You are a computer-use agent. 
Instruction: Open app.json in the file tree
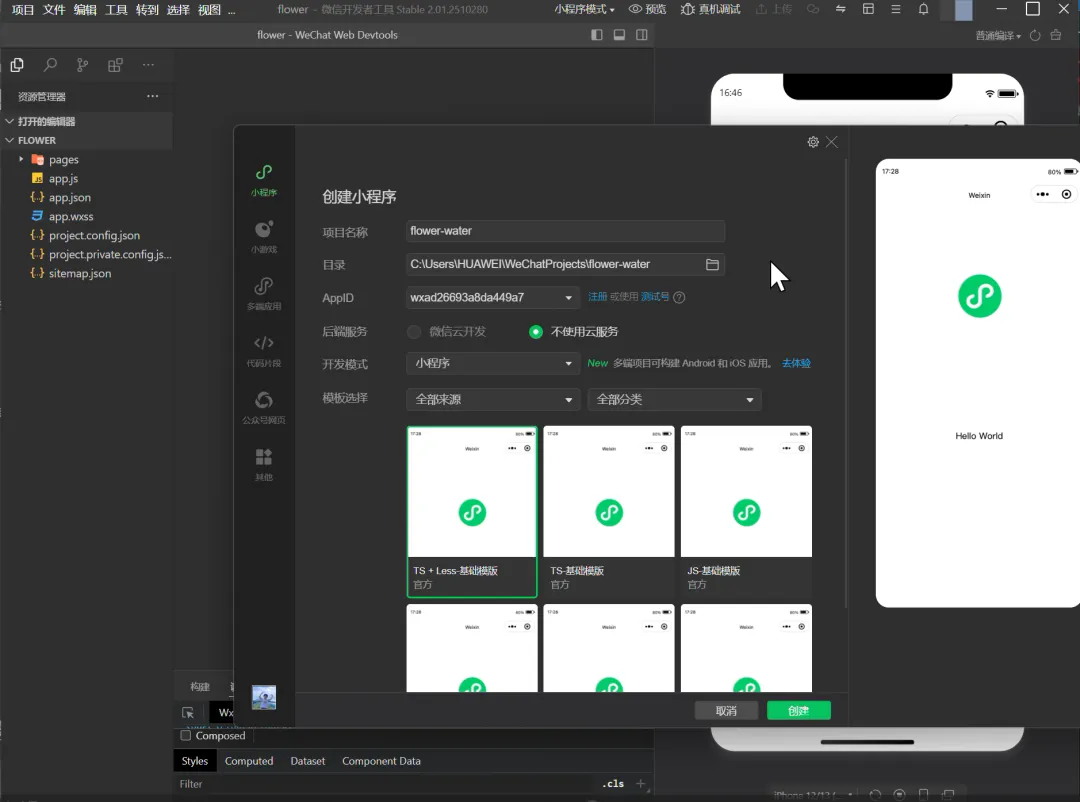70,198
